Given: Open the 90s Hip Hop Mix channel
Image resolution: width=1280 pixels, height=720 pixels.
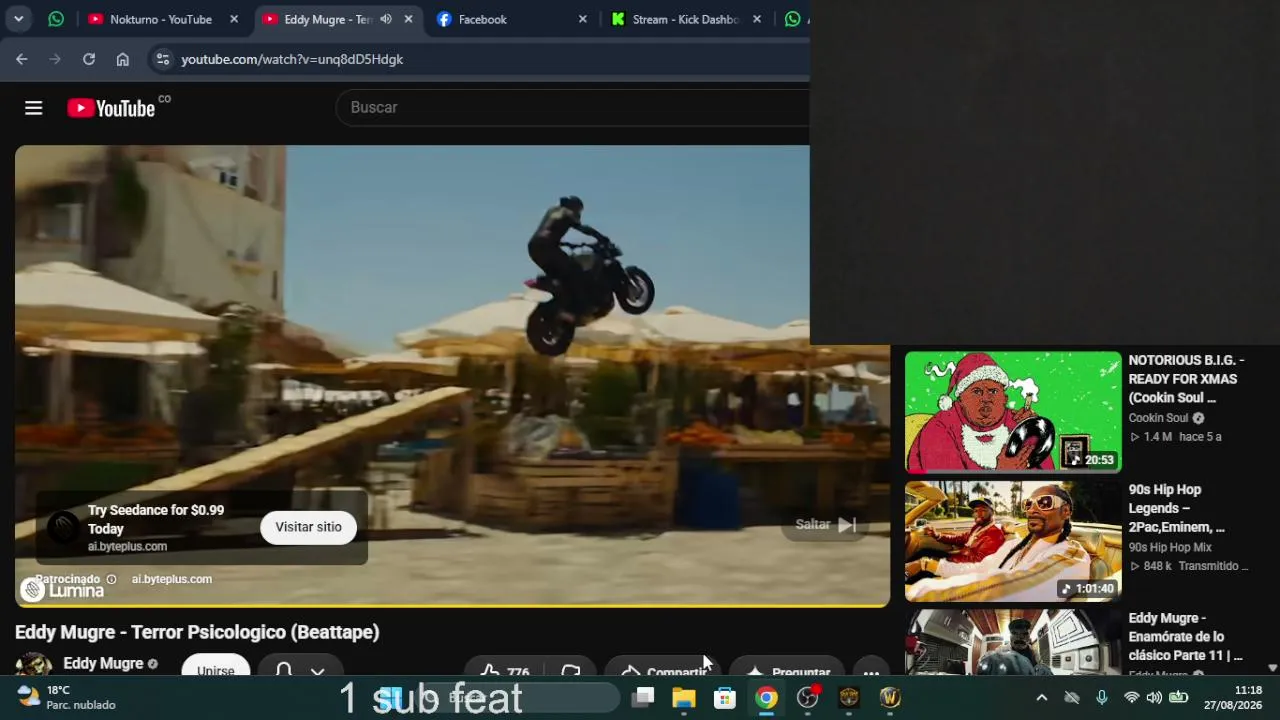Looking at the screenshot, I should pyautogui.click(x=1170, y=547).
